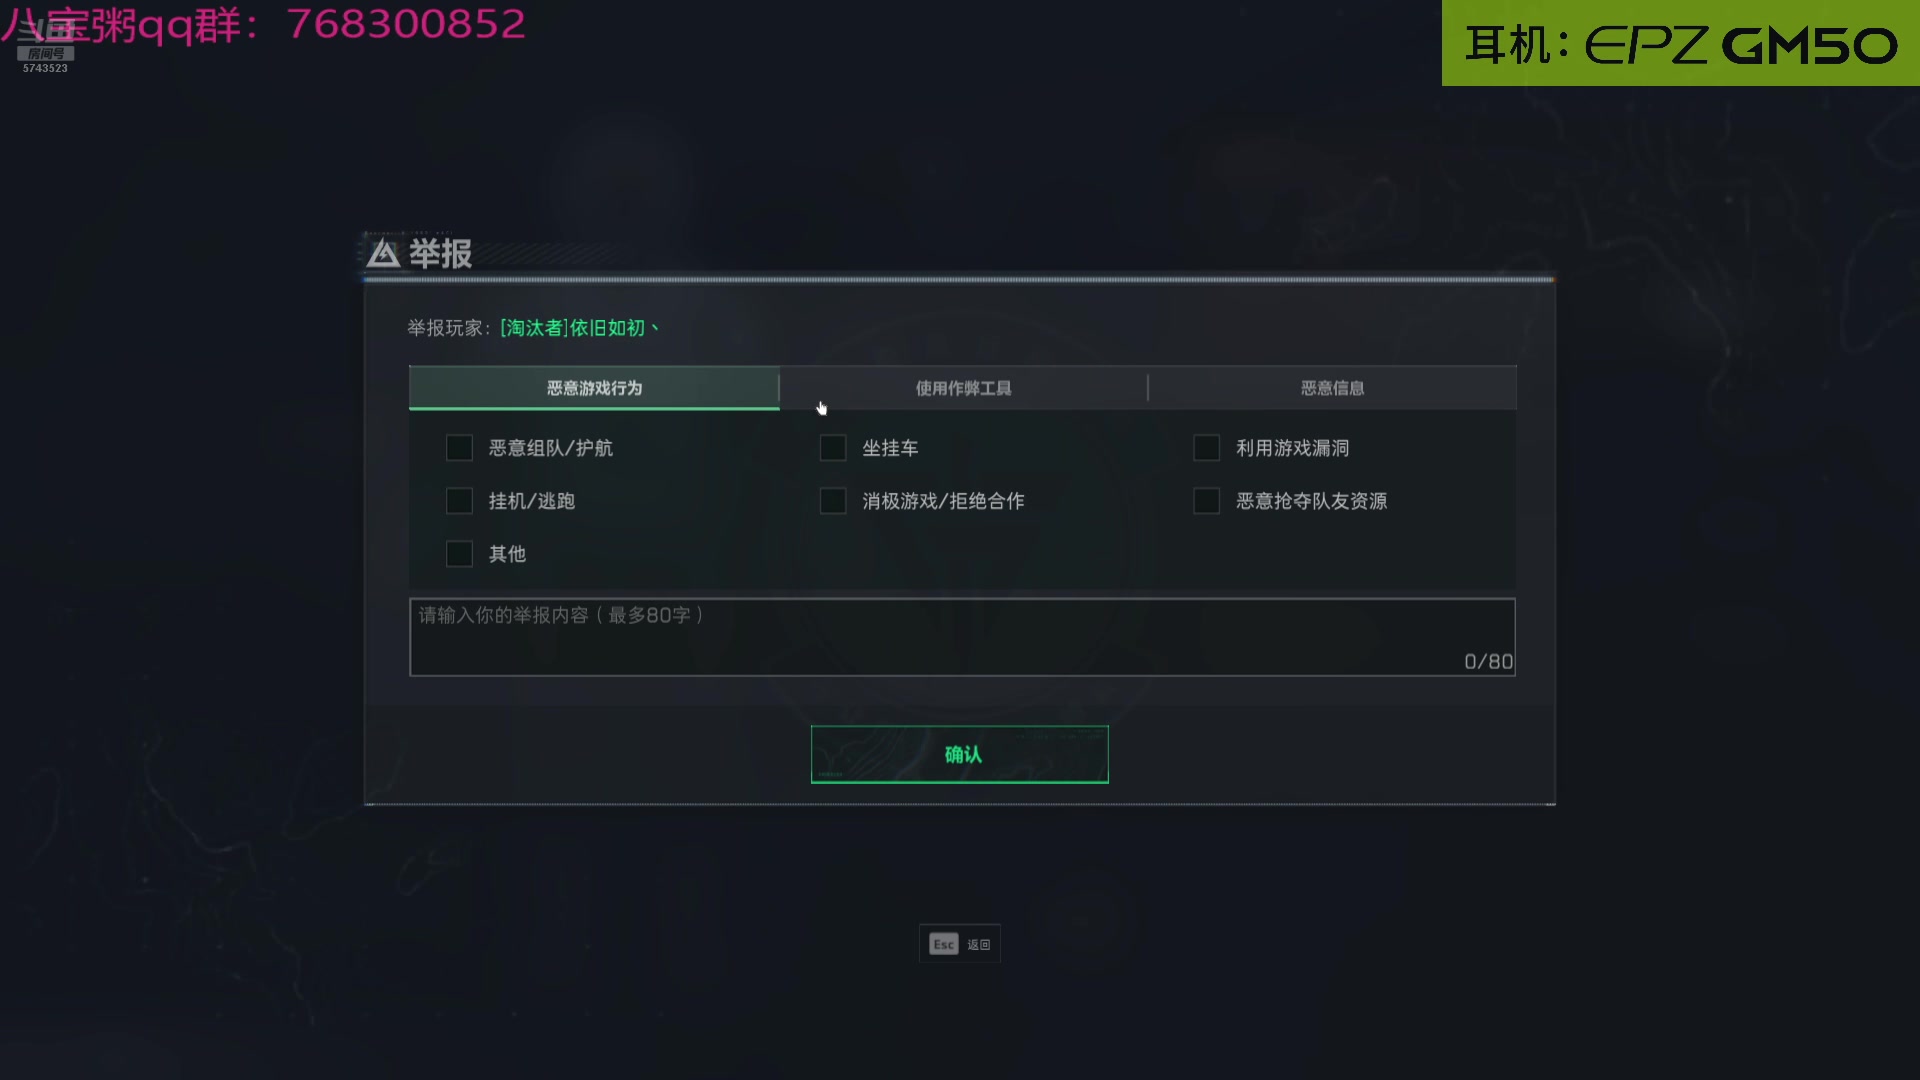Enable the 恶意抢夺队友资源 checkbox
The width and height of the screenshot is (1920, 1080).
click(1207, 501)
